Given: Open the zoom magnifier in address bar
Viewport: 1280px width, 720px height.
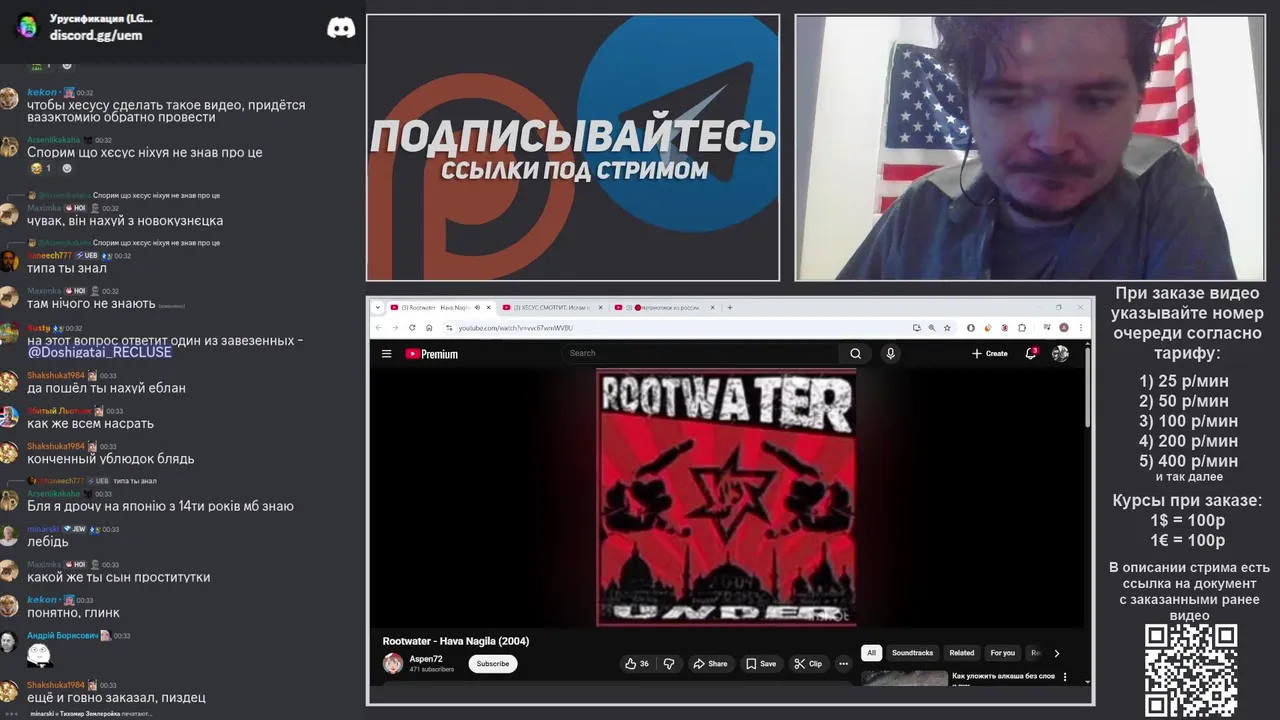Looking at the screenshot, I should click(932, 327).
